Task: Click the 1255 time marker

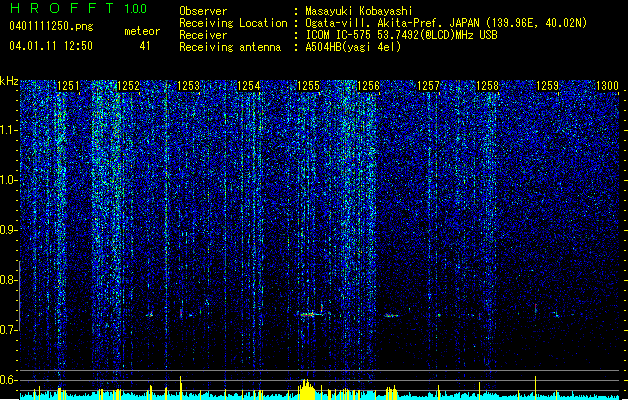Action: pyautogui.click(x=308, y=86)
